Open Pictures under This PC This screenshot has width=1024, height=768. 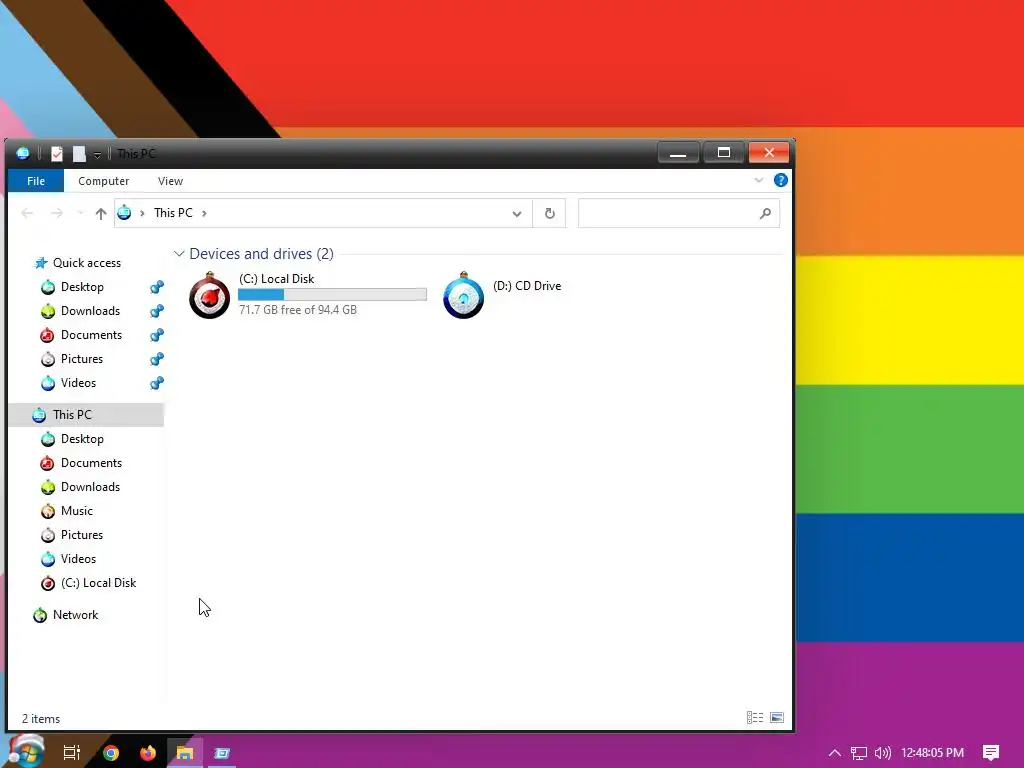(x=82, y=535)
